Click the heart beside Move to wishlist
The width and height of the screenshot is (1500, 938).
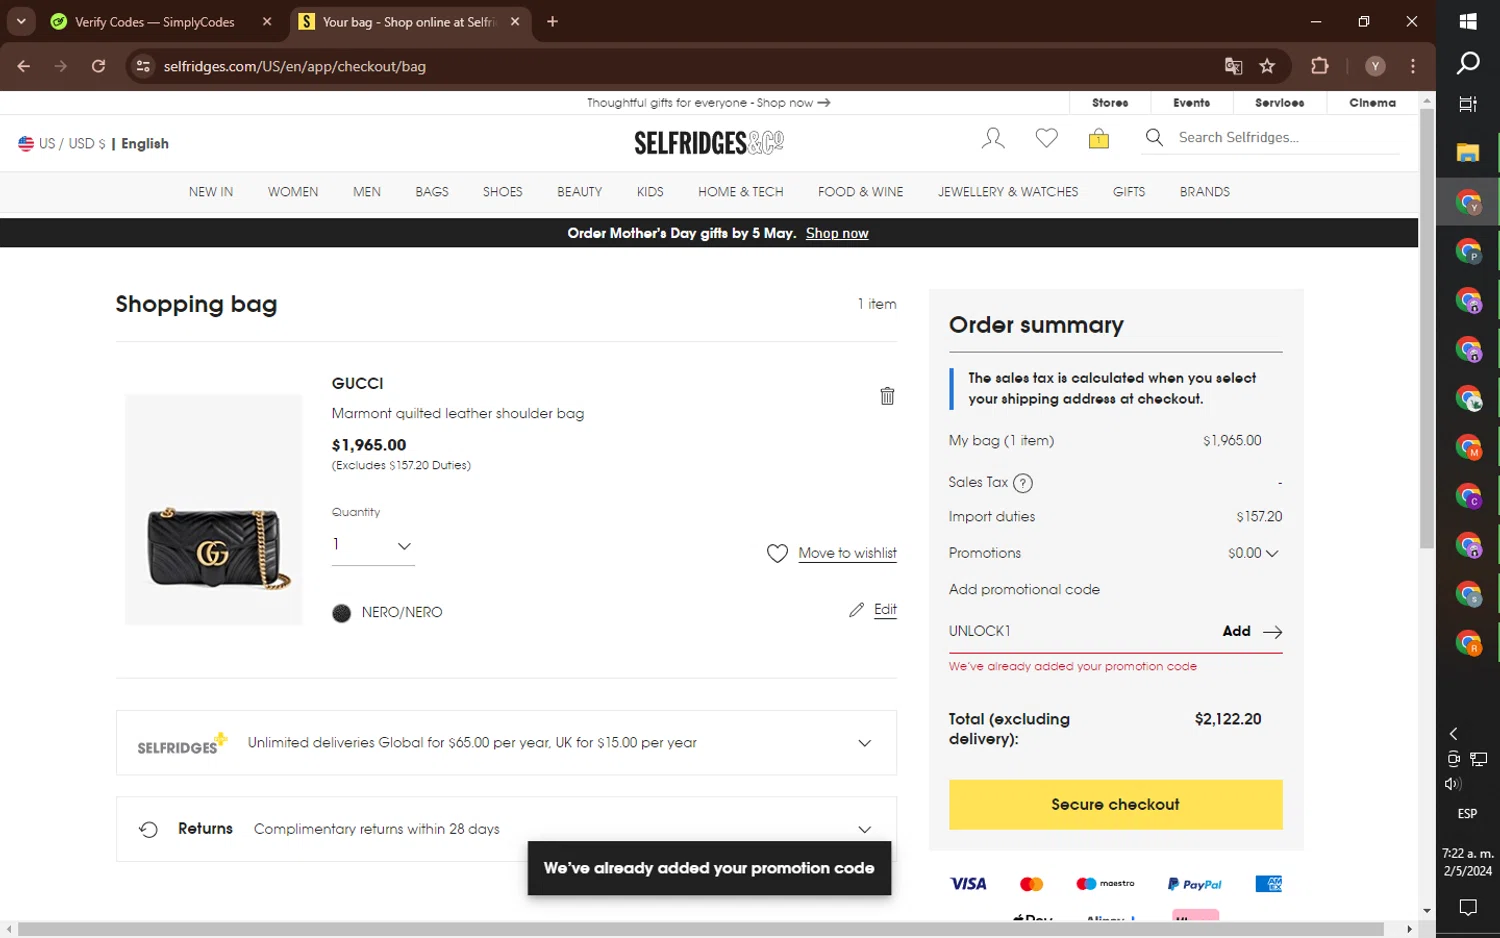[777, 553]
